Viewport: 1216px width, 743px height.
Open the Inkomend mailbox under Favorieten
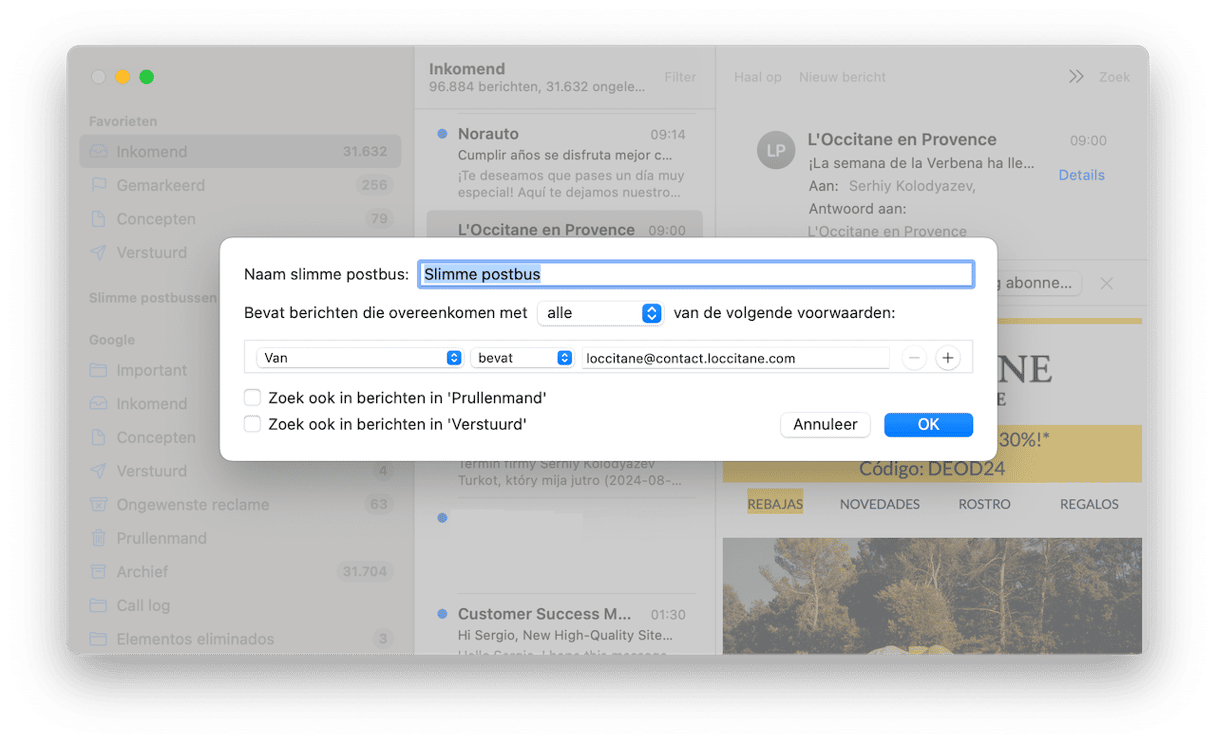[x=240, y=152]
